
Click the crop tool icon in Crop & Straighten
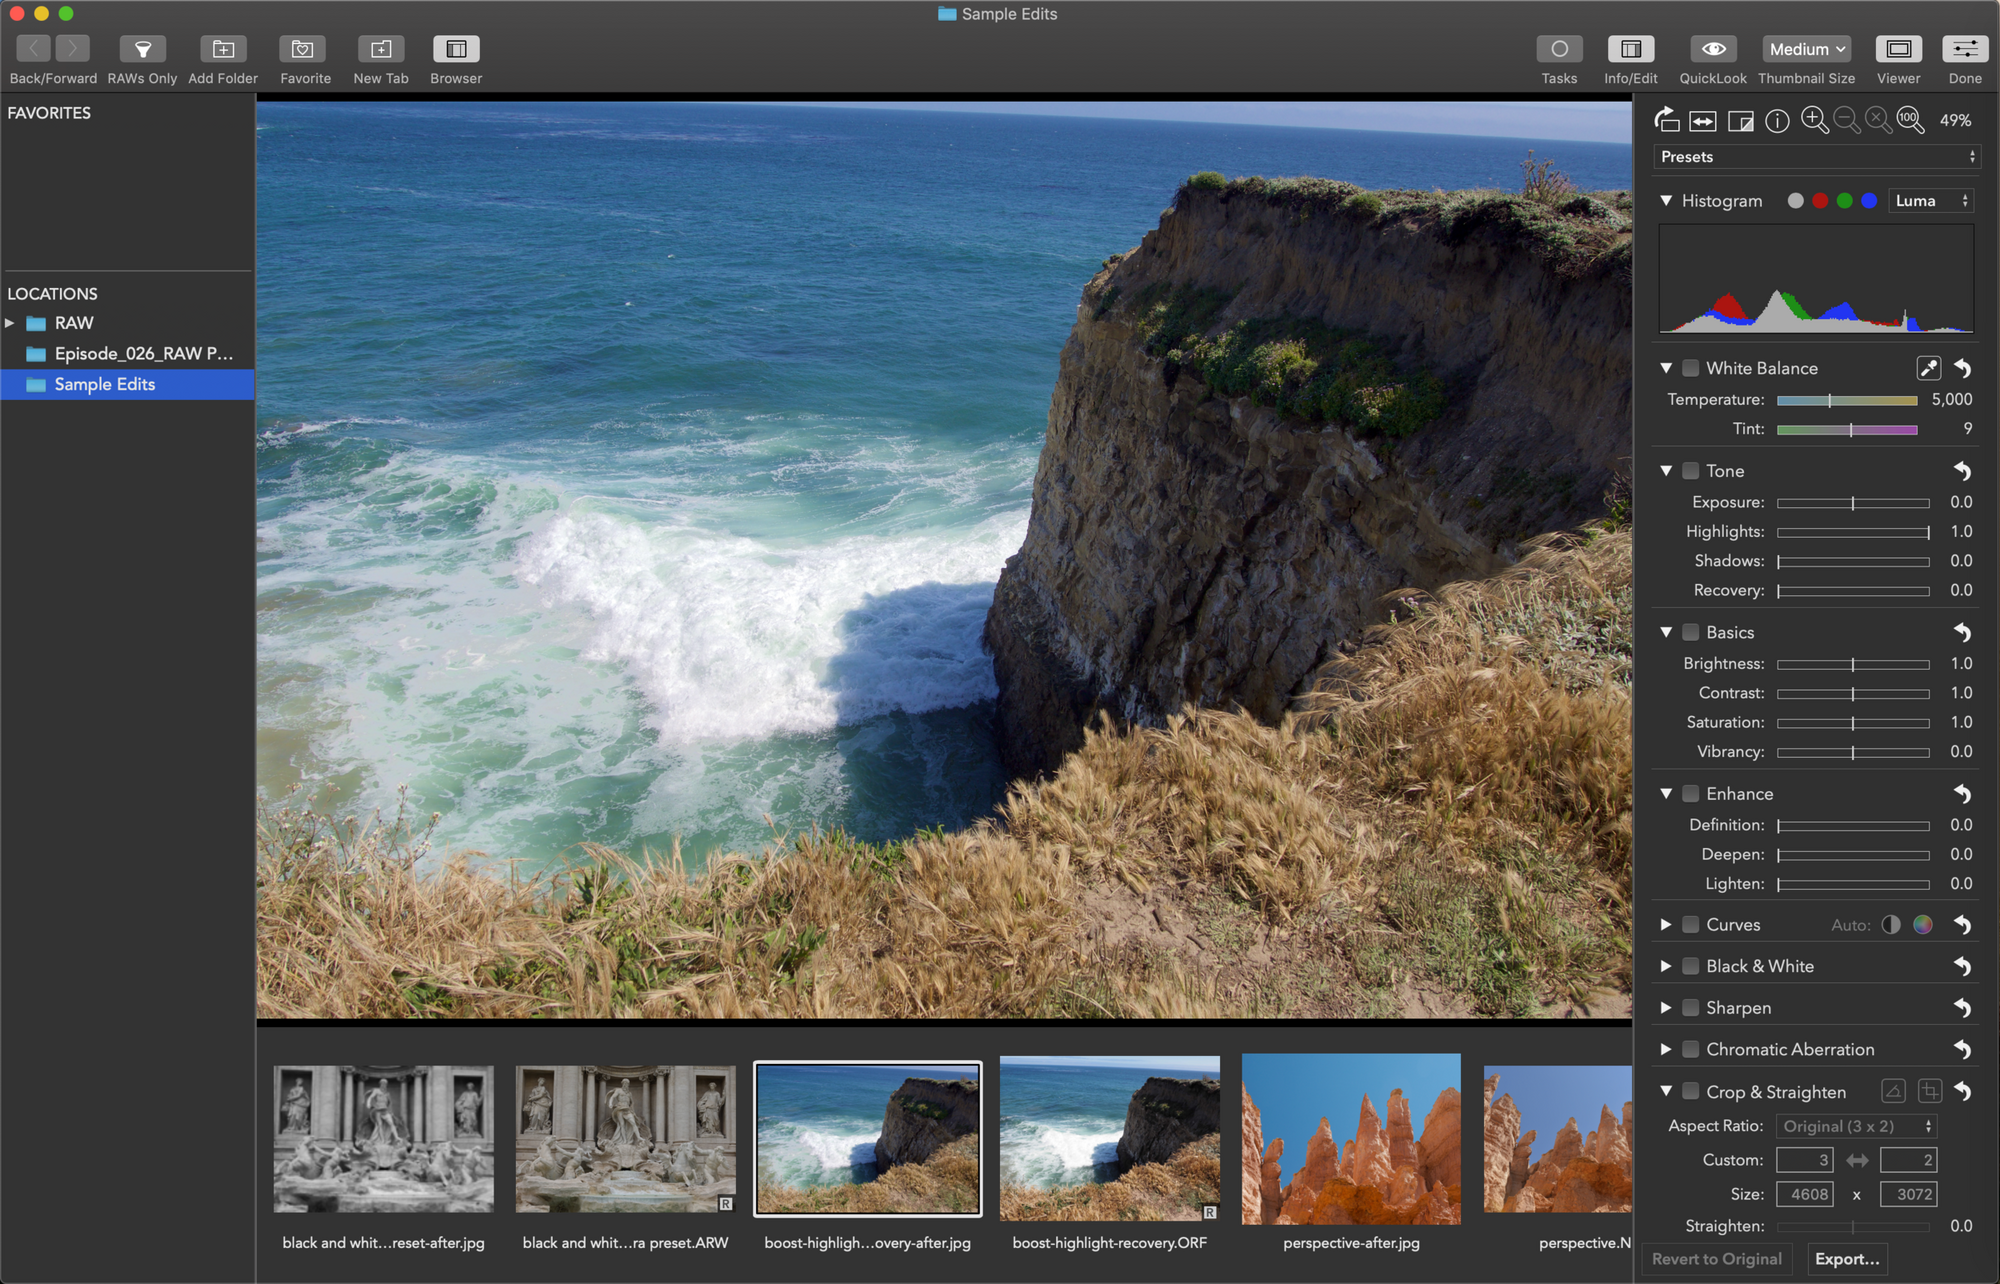pyautogui.click(x=1930, y=1091)
